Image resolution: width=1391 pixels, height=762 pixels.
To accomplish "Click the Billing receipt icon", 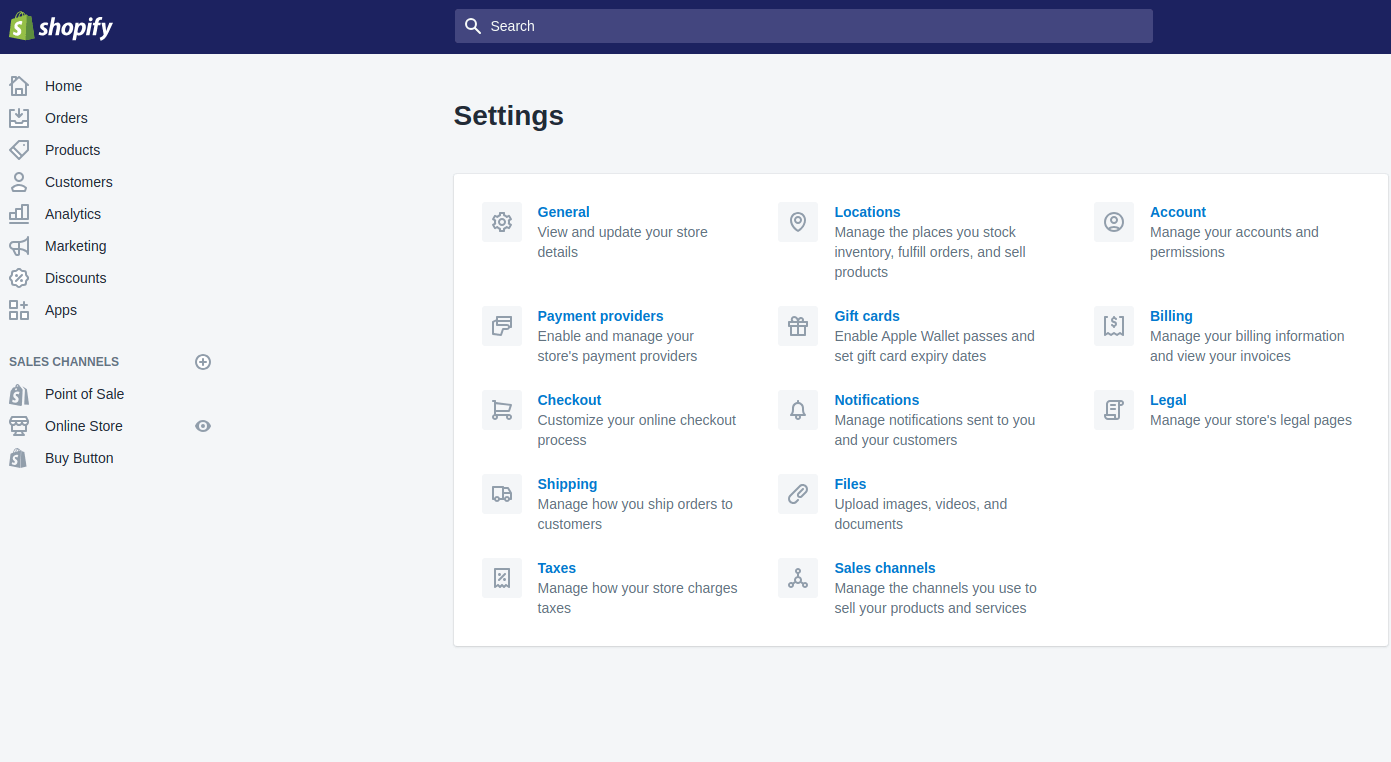I will (x=1114, y=326).
